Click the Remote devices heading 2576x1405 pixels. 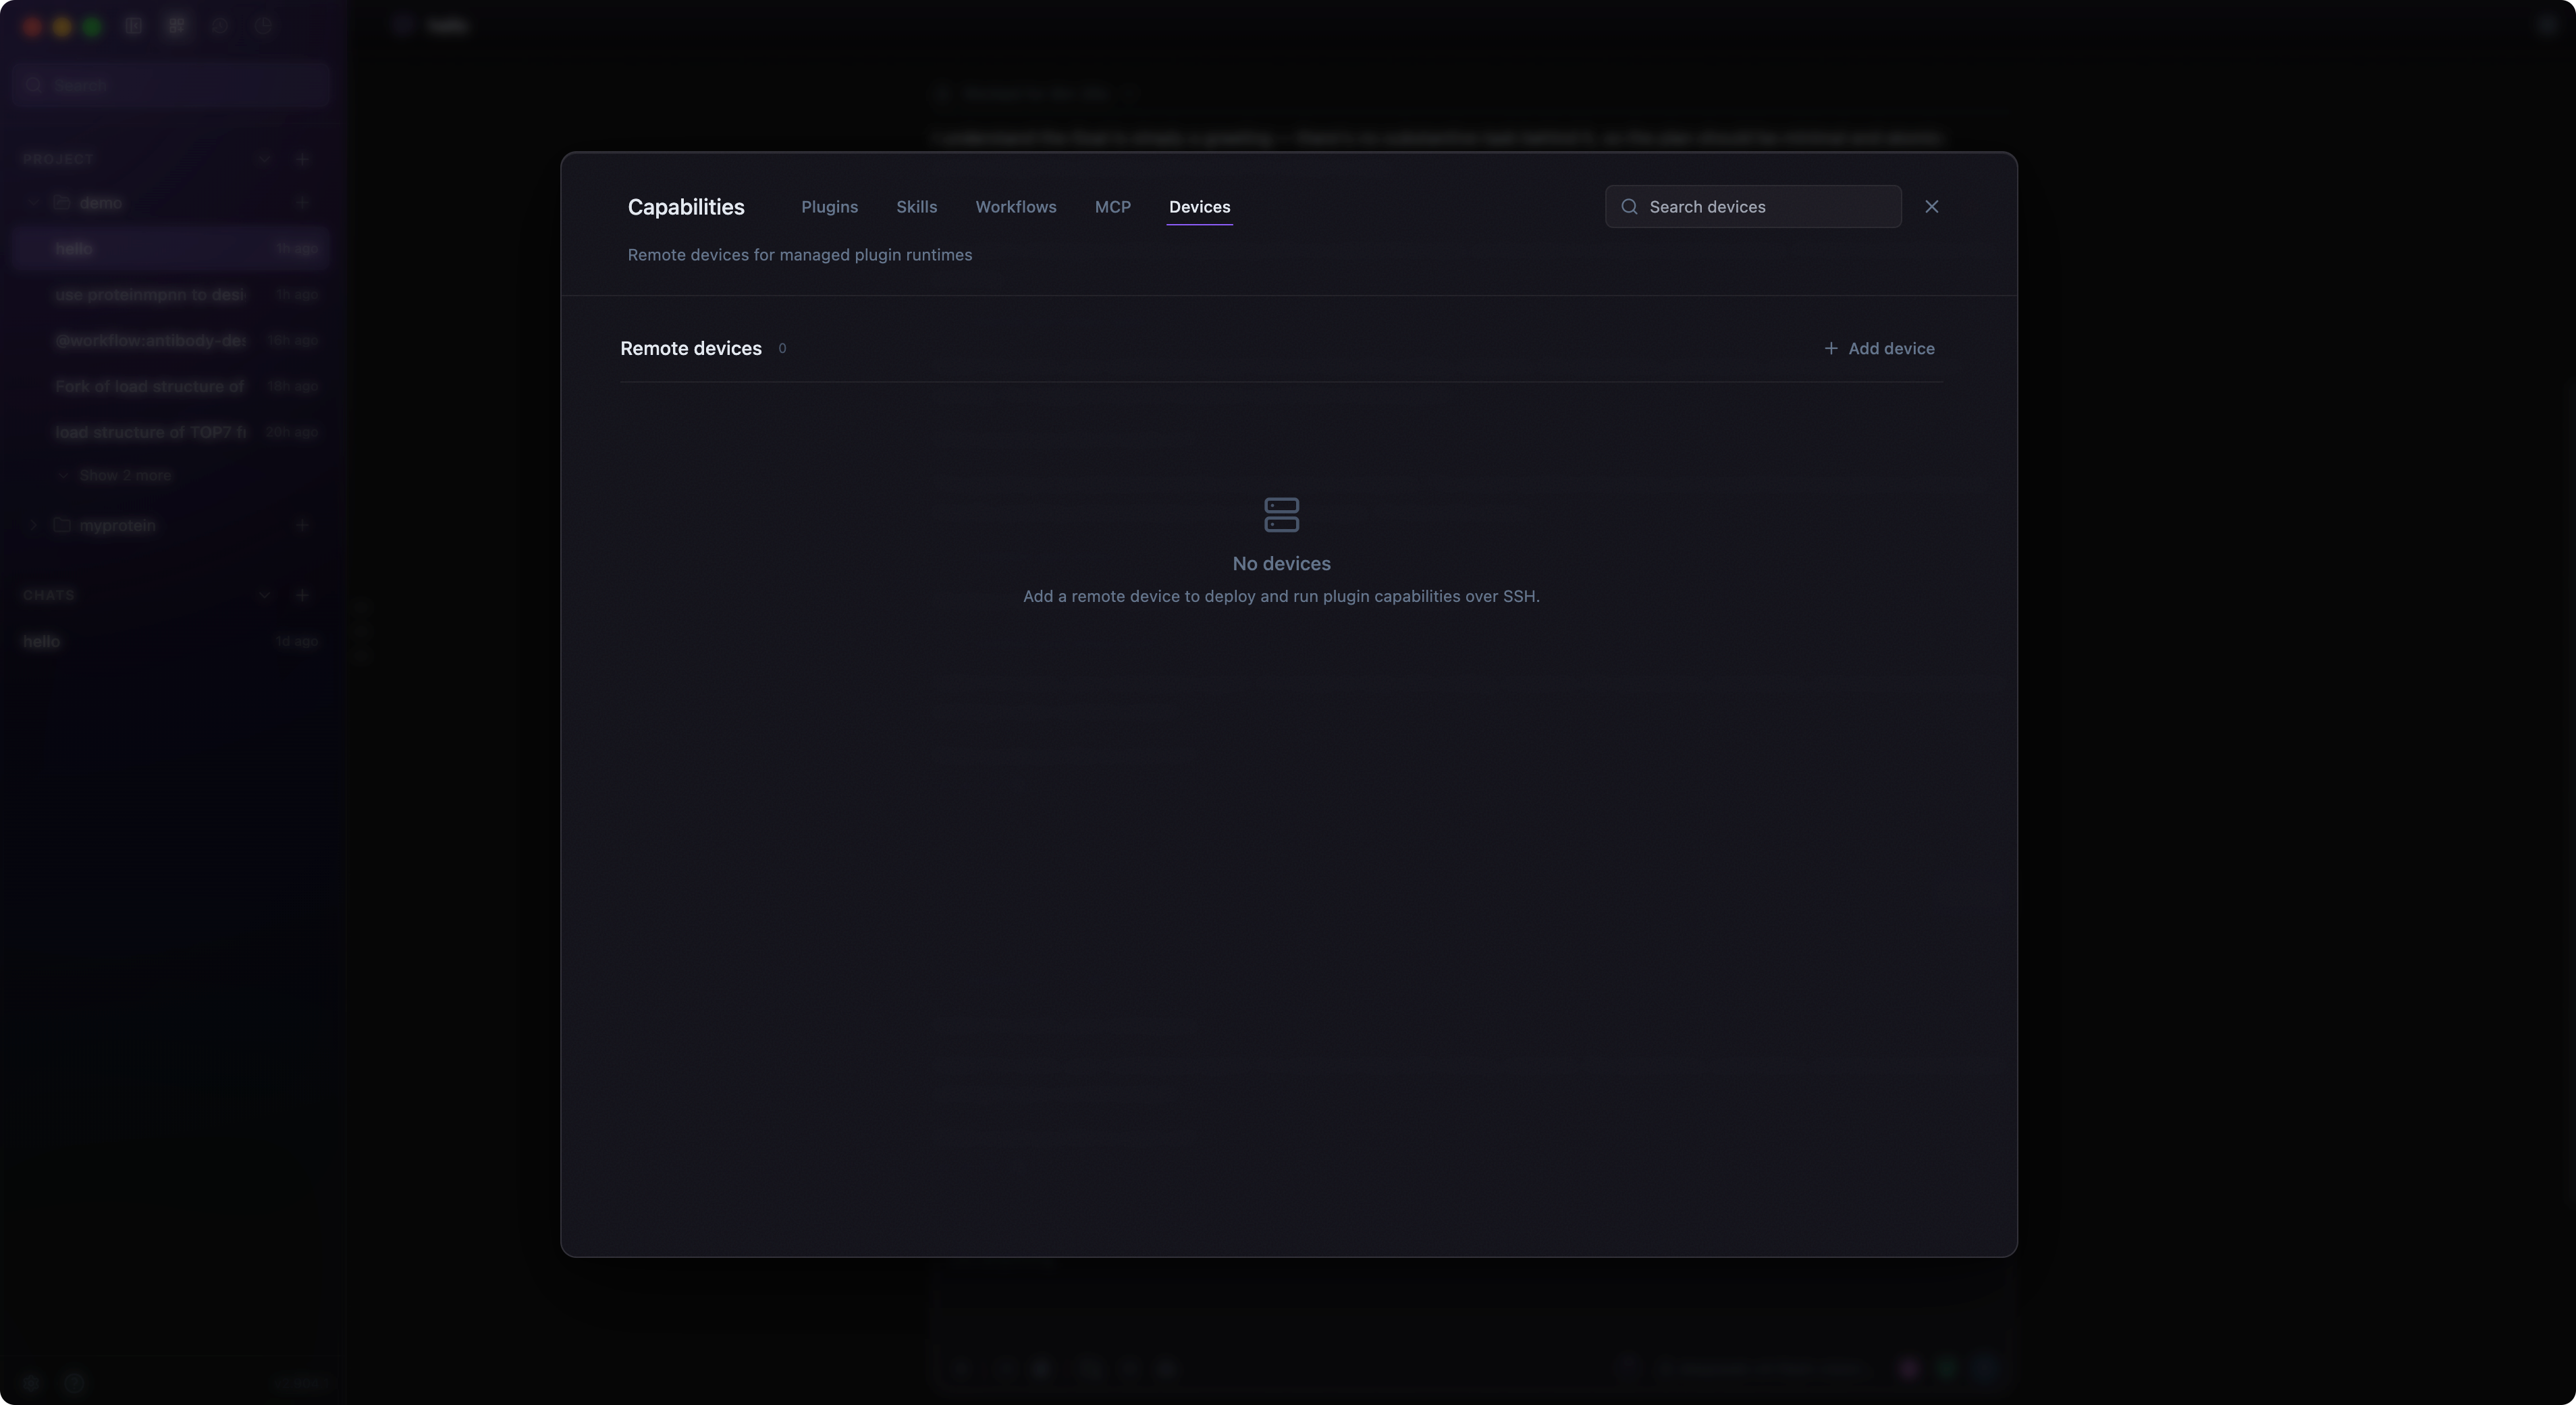[690, 349]
